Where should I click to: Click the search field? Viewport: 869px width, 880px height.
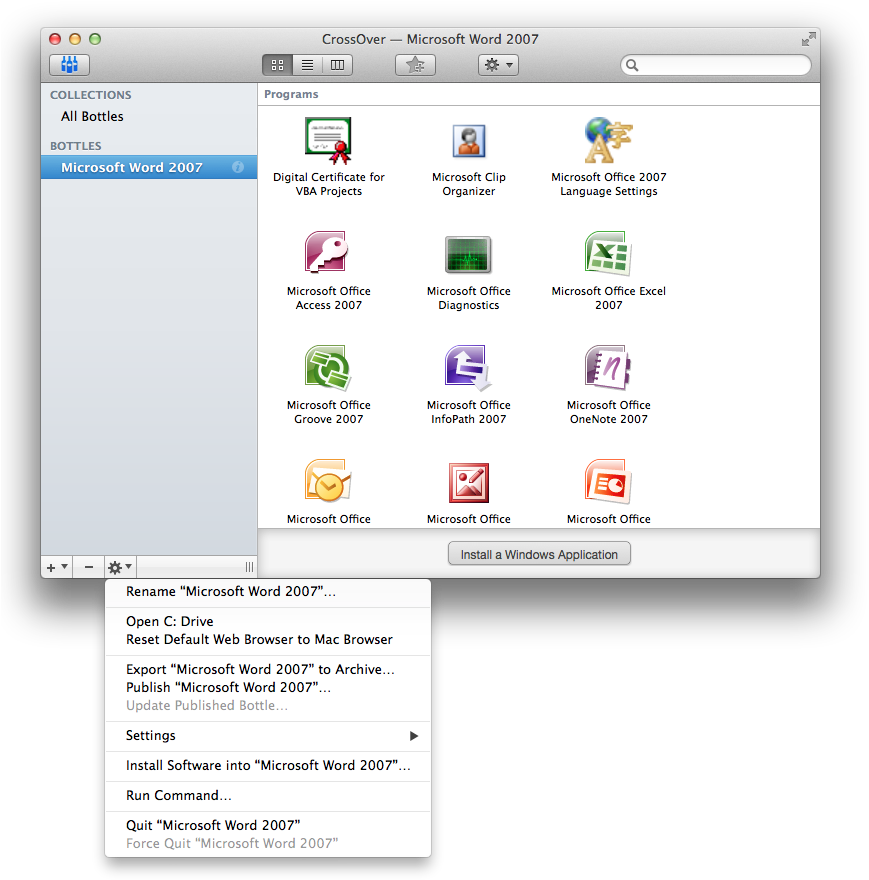click(716, 65)
